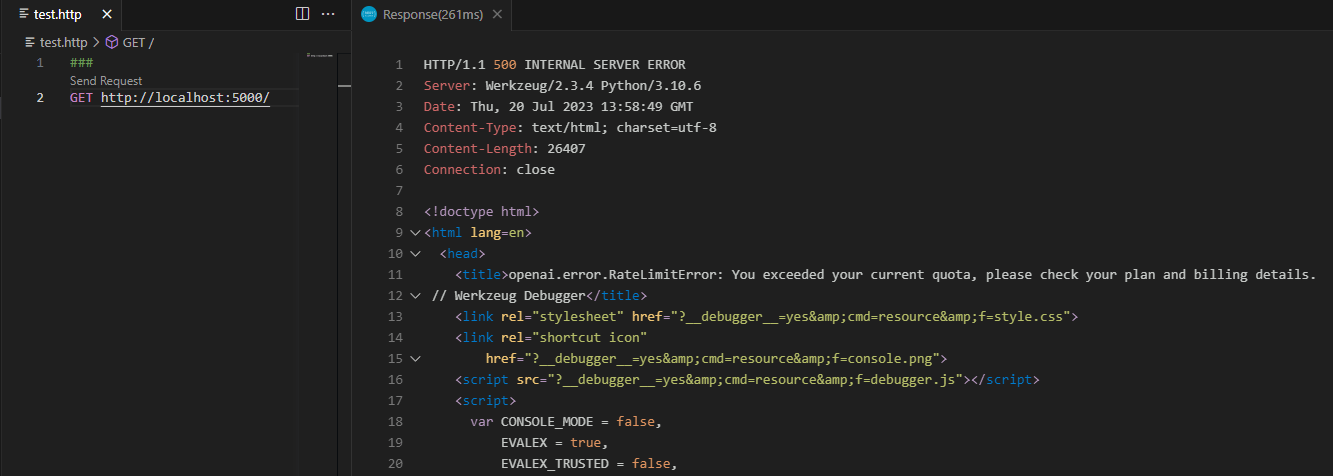Click the debugger.js script tag line

(x=747, y=380)
